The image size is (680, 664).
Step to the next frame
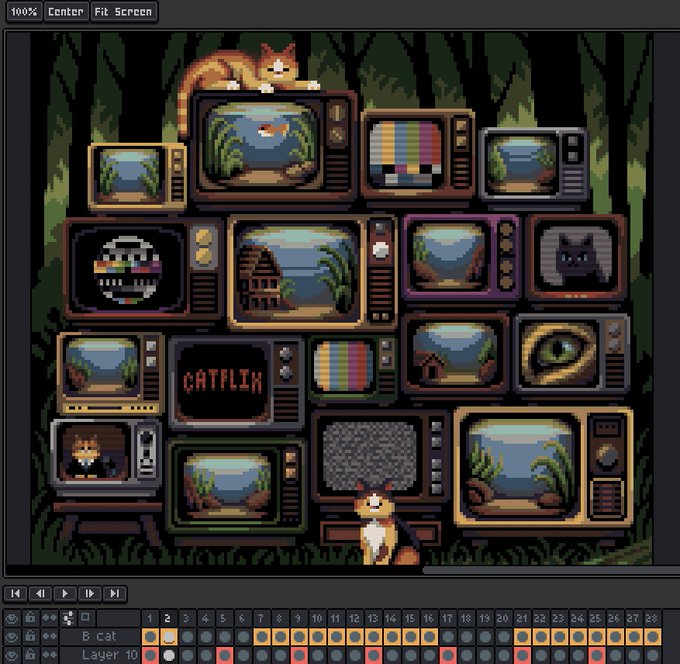coord(90,593)
